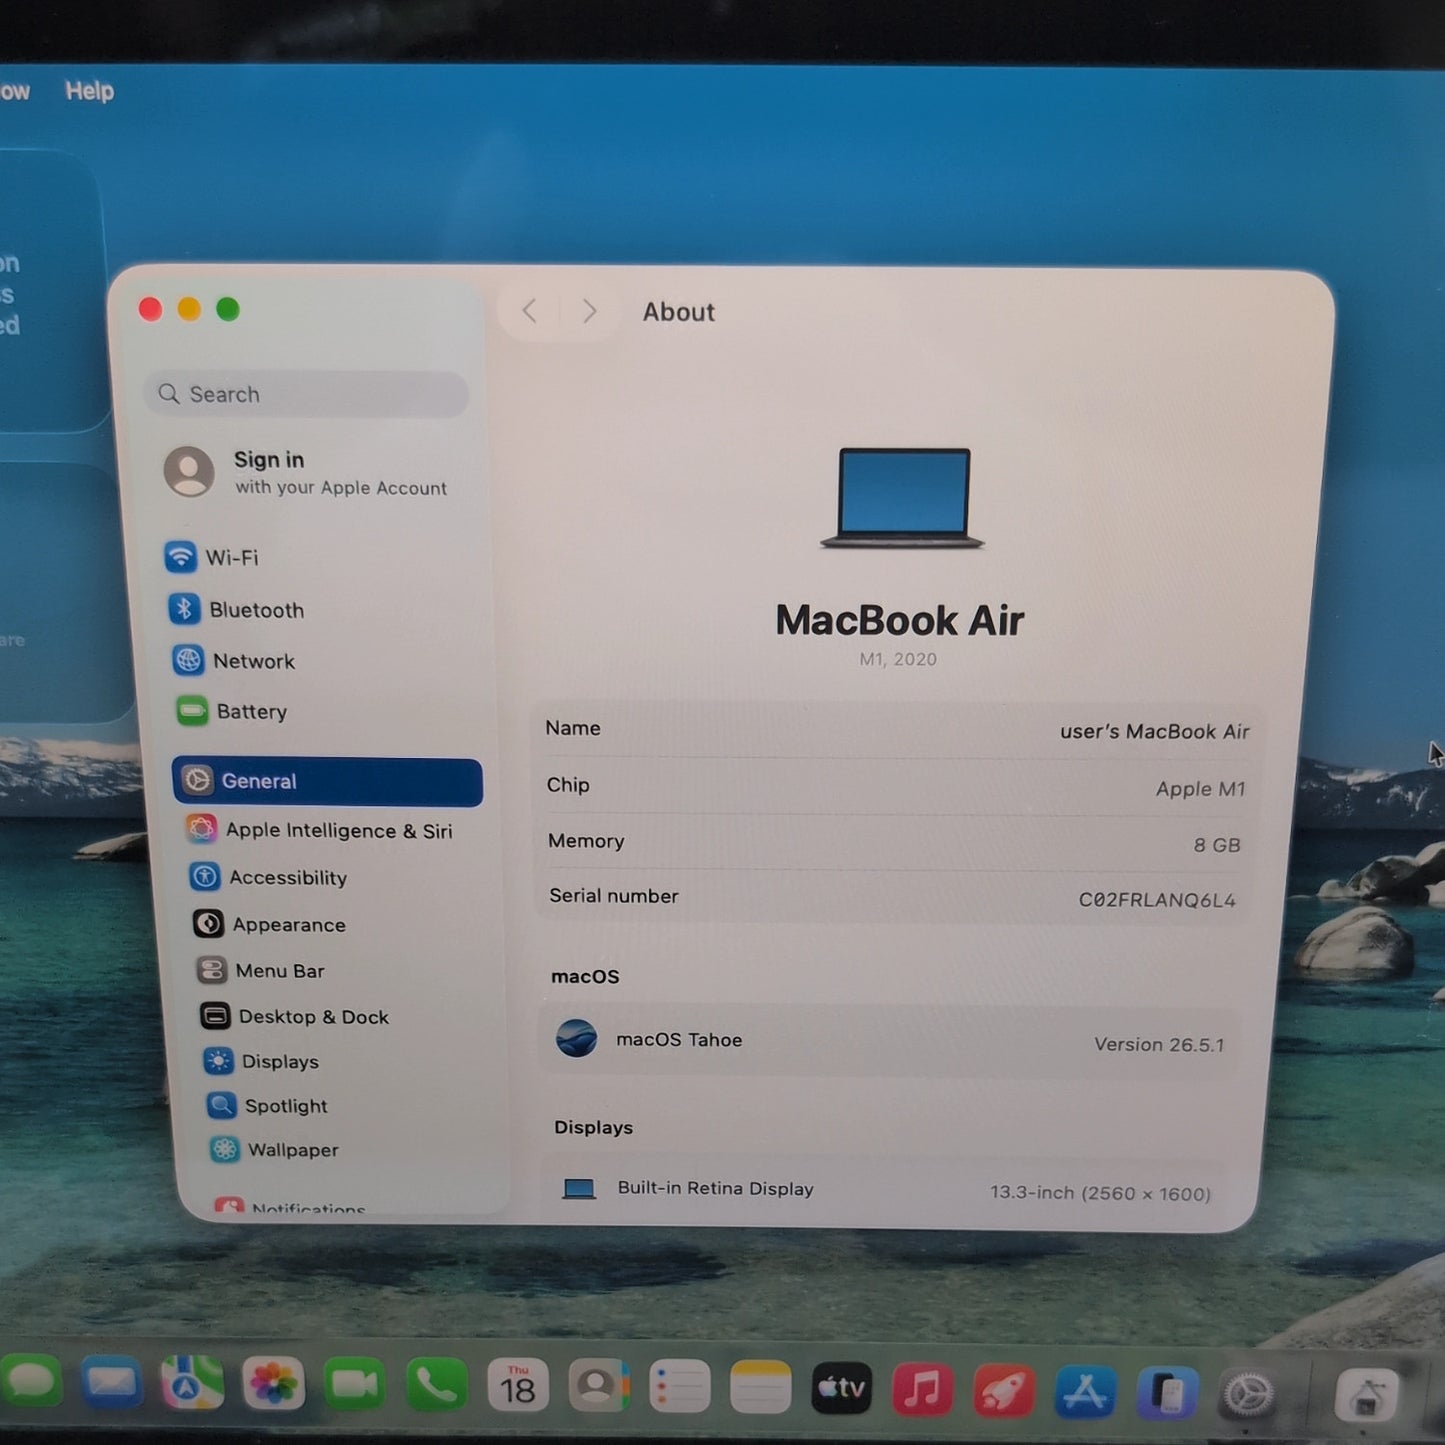Open Music from the Dock

point(923,1390)
